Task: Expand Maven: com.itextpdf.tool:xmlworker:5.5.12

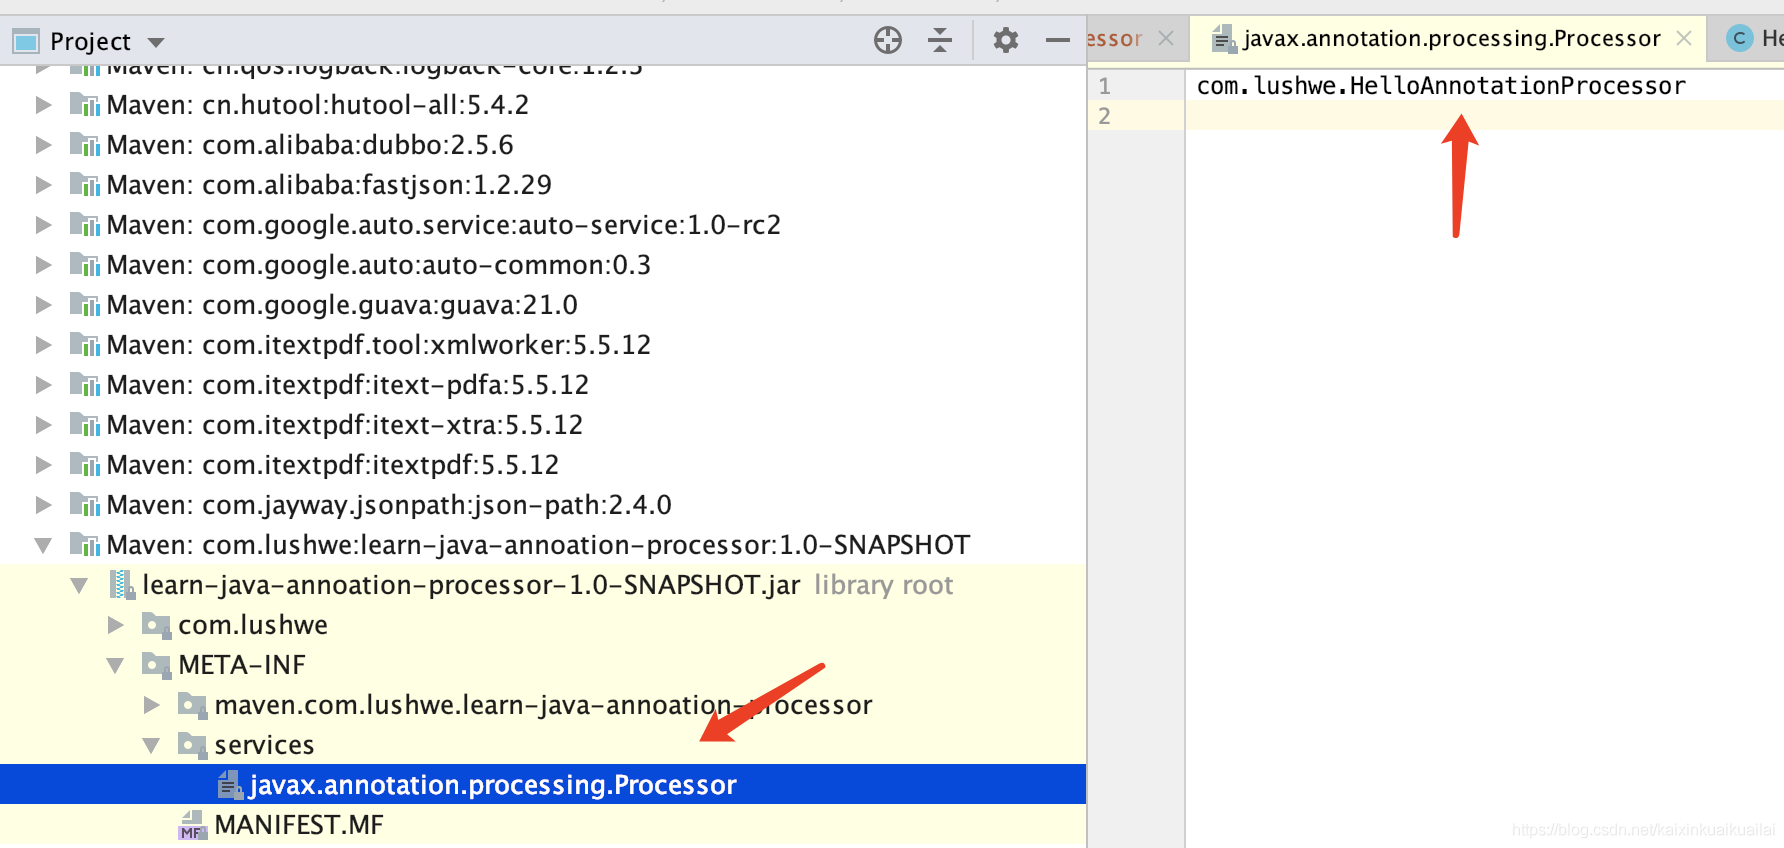Action: 43,345
